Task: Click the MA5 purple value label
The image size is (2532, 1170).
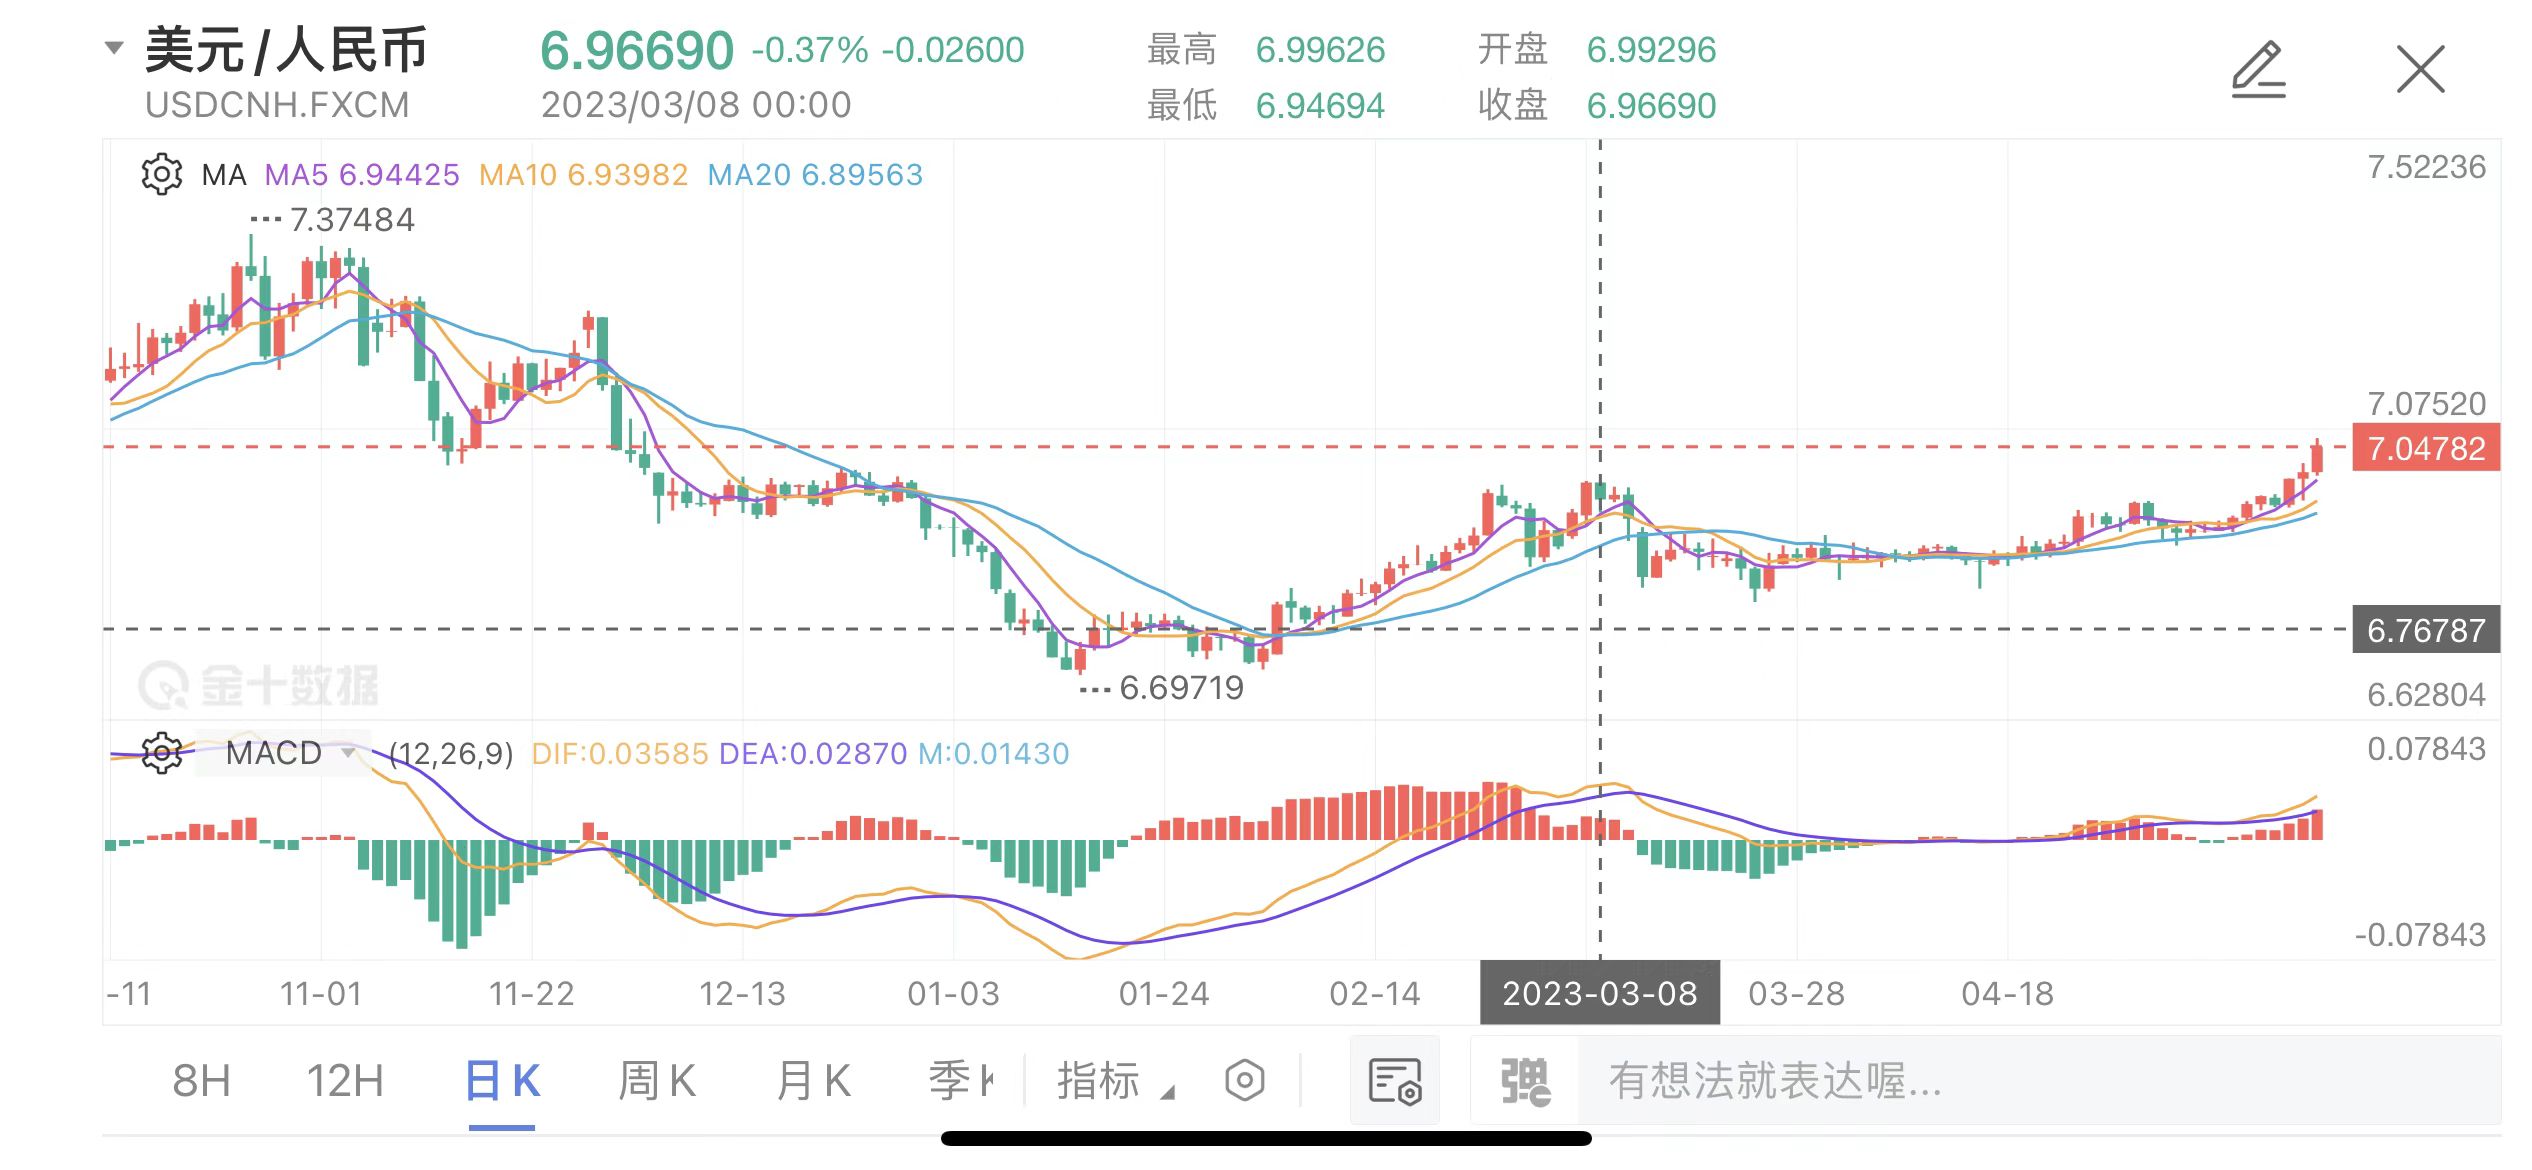Action: click(x=361, y=175)
